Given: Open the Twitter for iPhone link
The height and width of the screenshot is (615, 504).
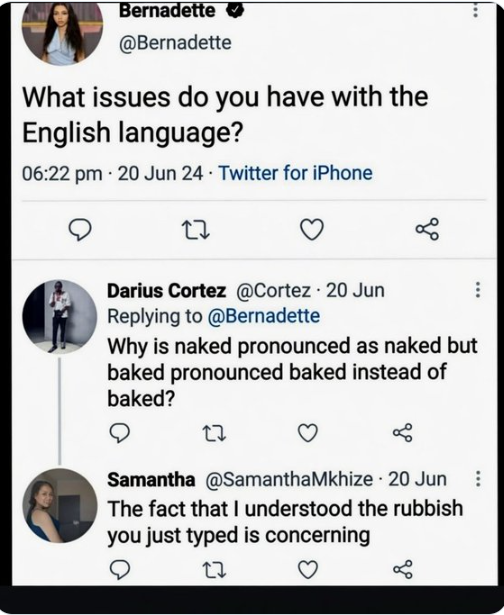Looking at the screenshot, I should pos(295,173).
